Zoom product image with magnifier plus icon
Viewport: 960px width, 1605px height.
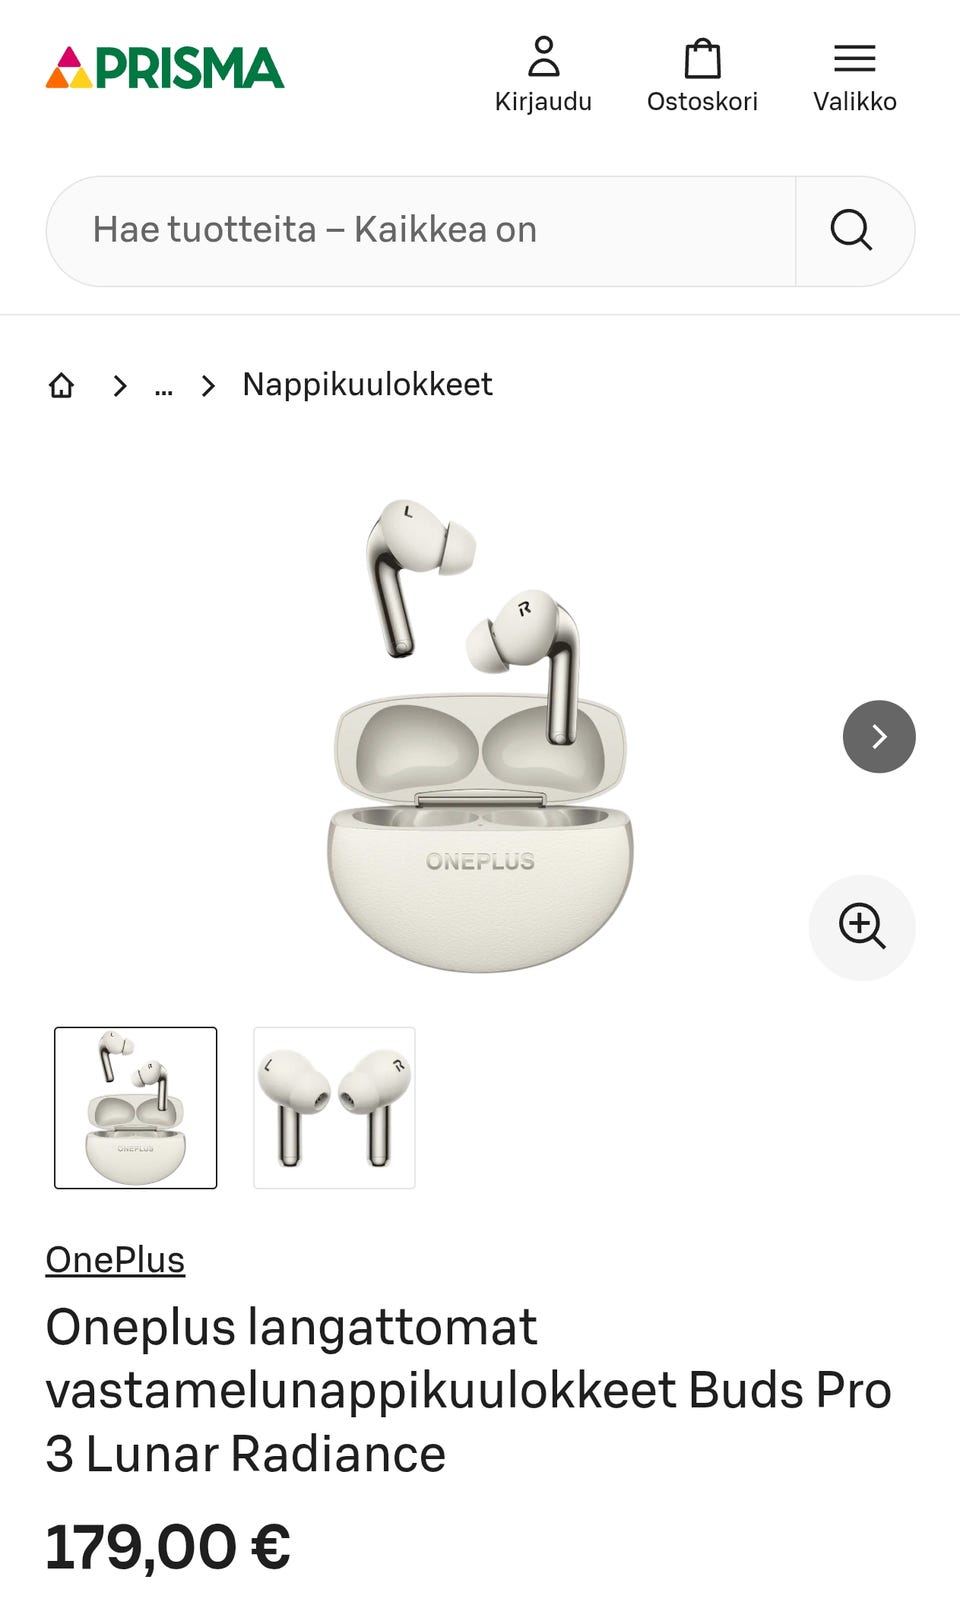click(x=862, y=927)
